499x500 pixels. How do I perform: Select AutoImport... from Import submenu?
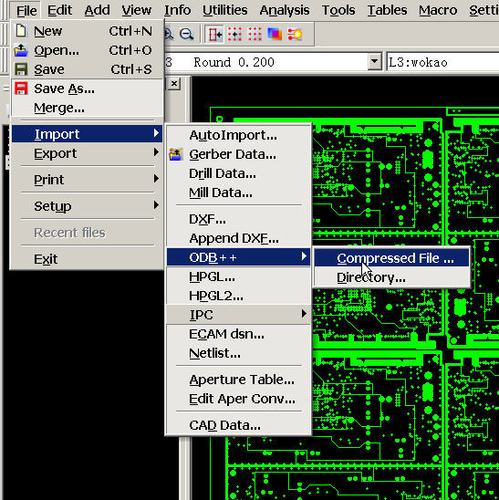[x=239, y=135]
